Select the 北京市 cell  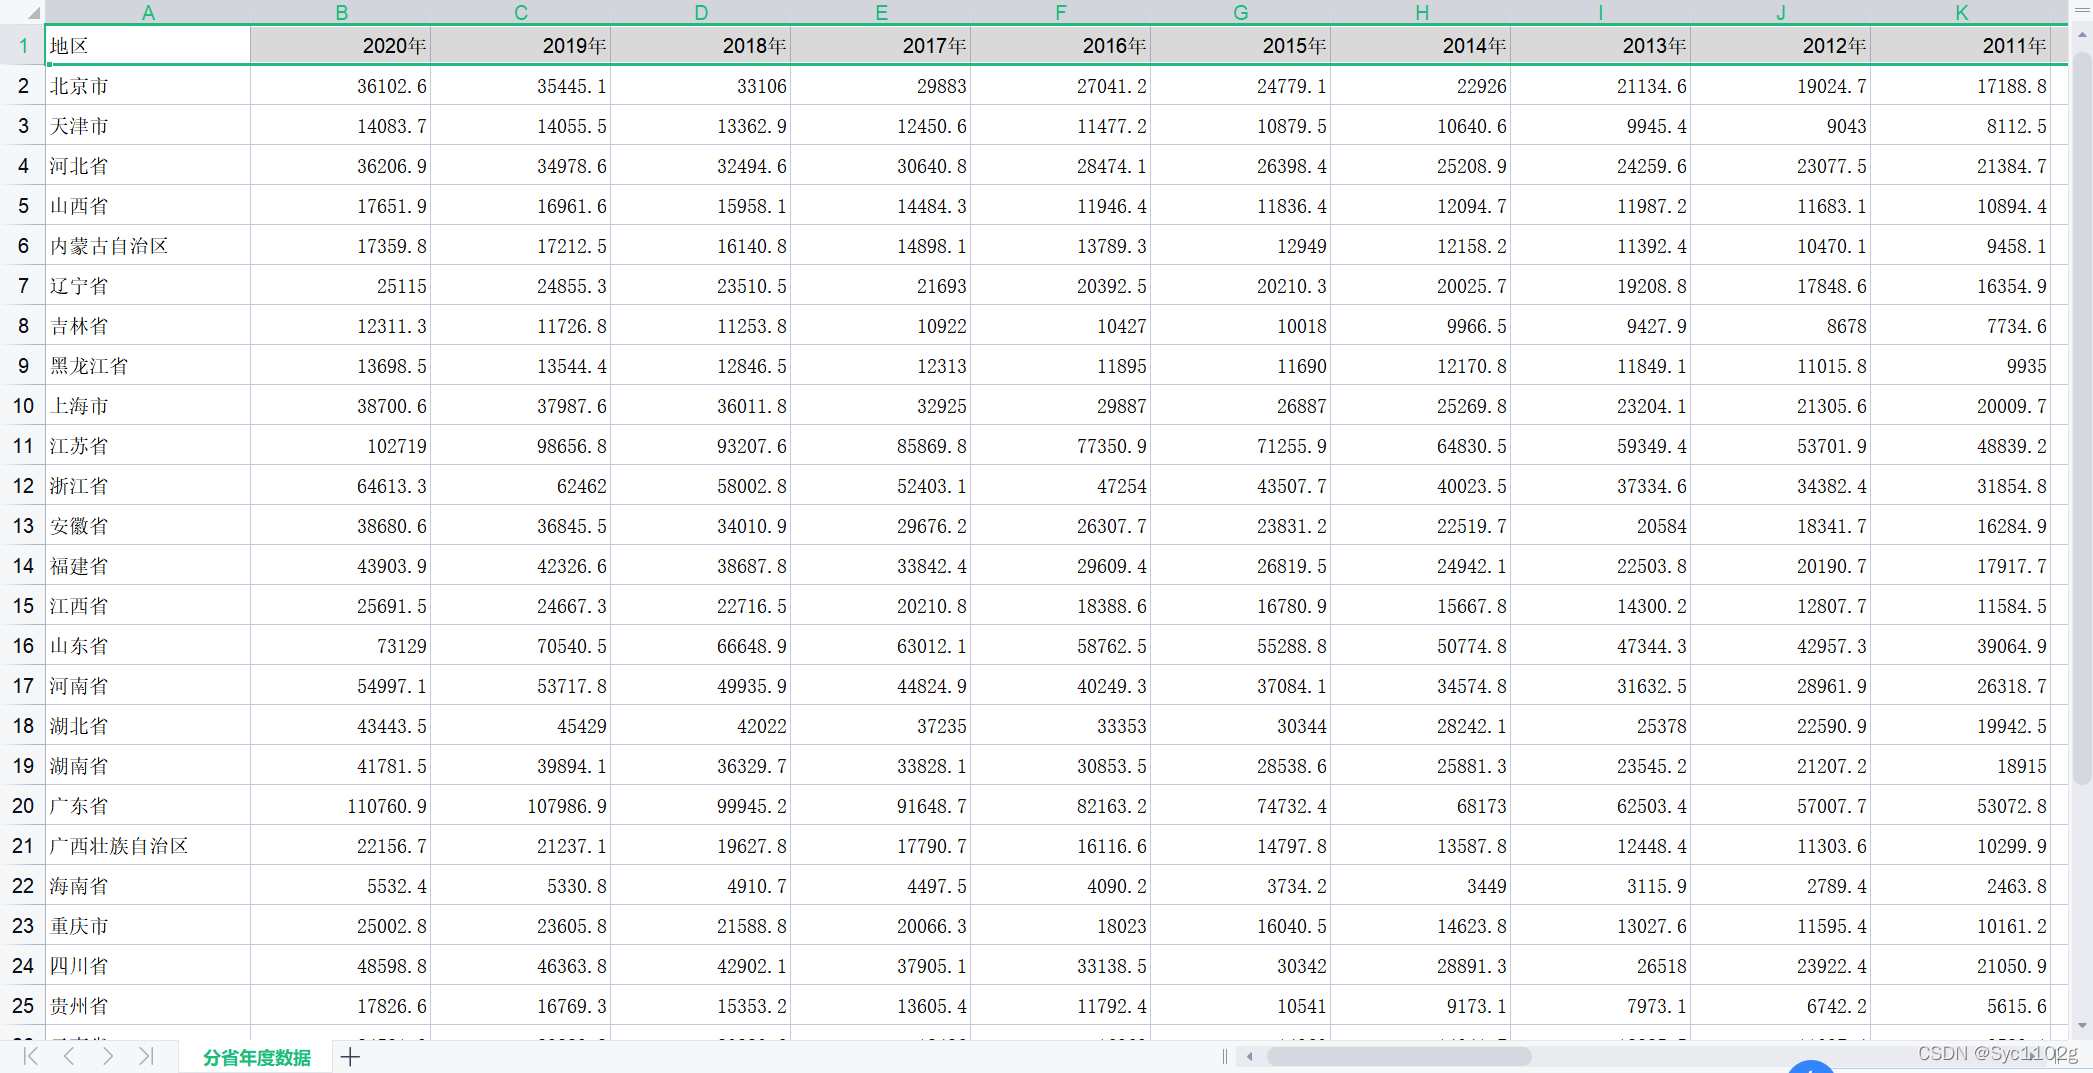[x=148, y=86]
